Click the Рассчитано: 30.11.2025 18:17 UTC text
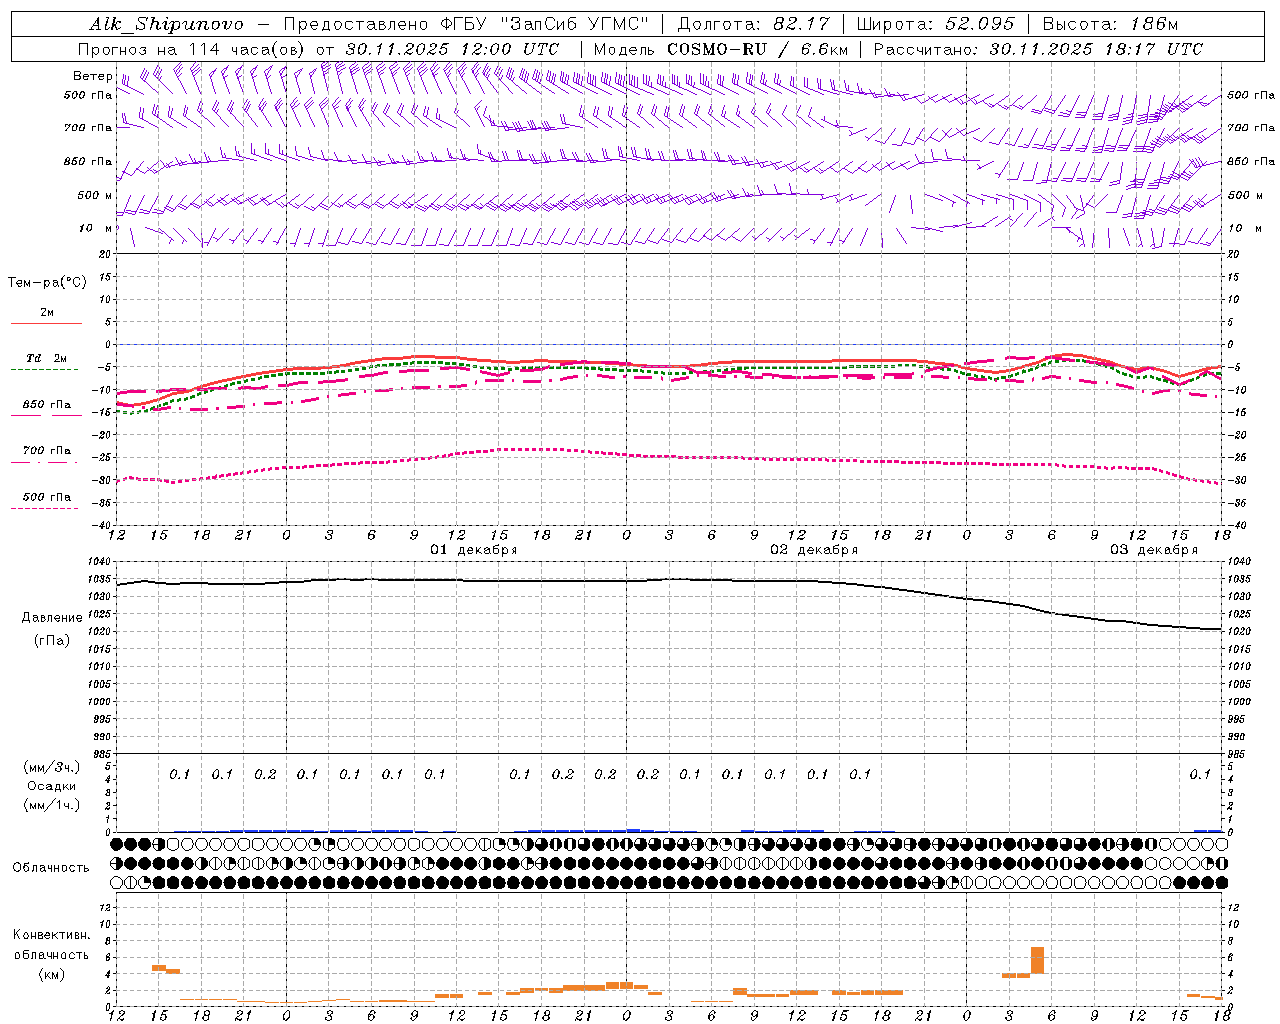 (x=1038, y=49)
